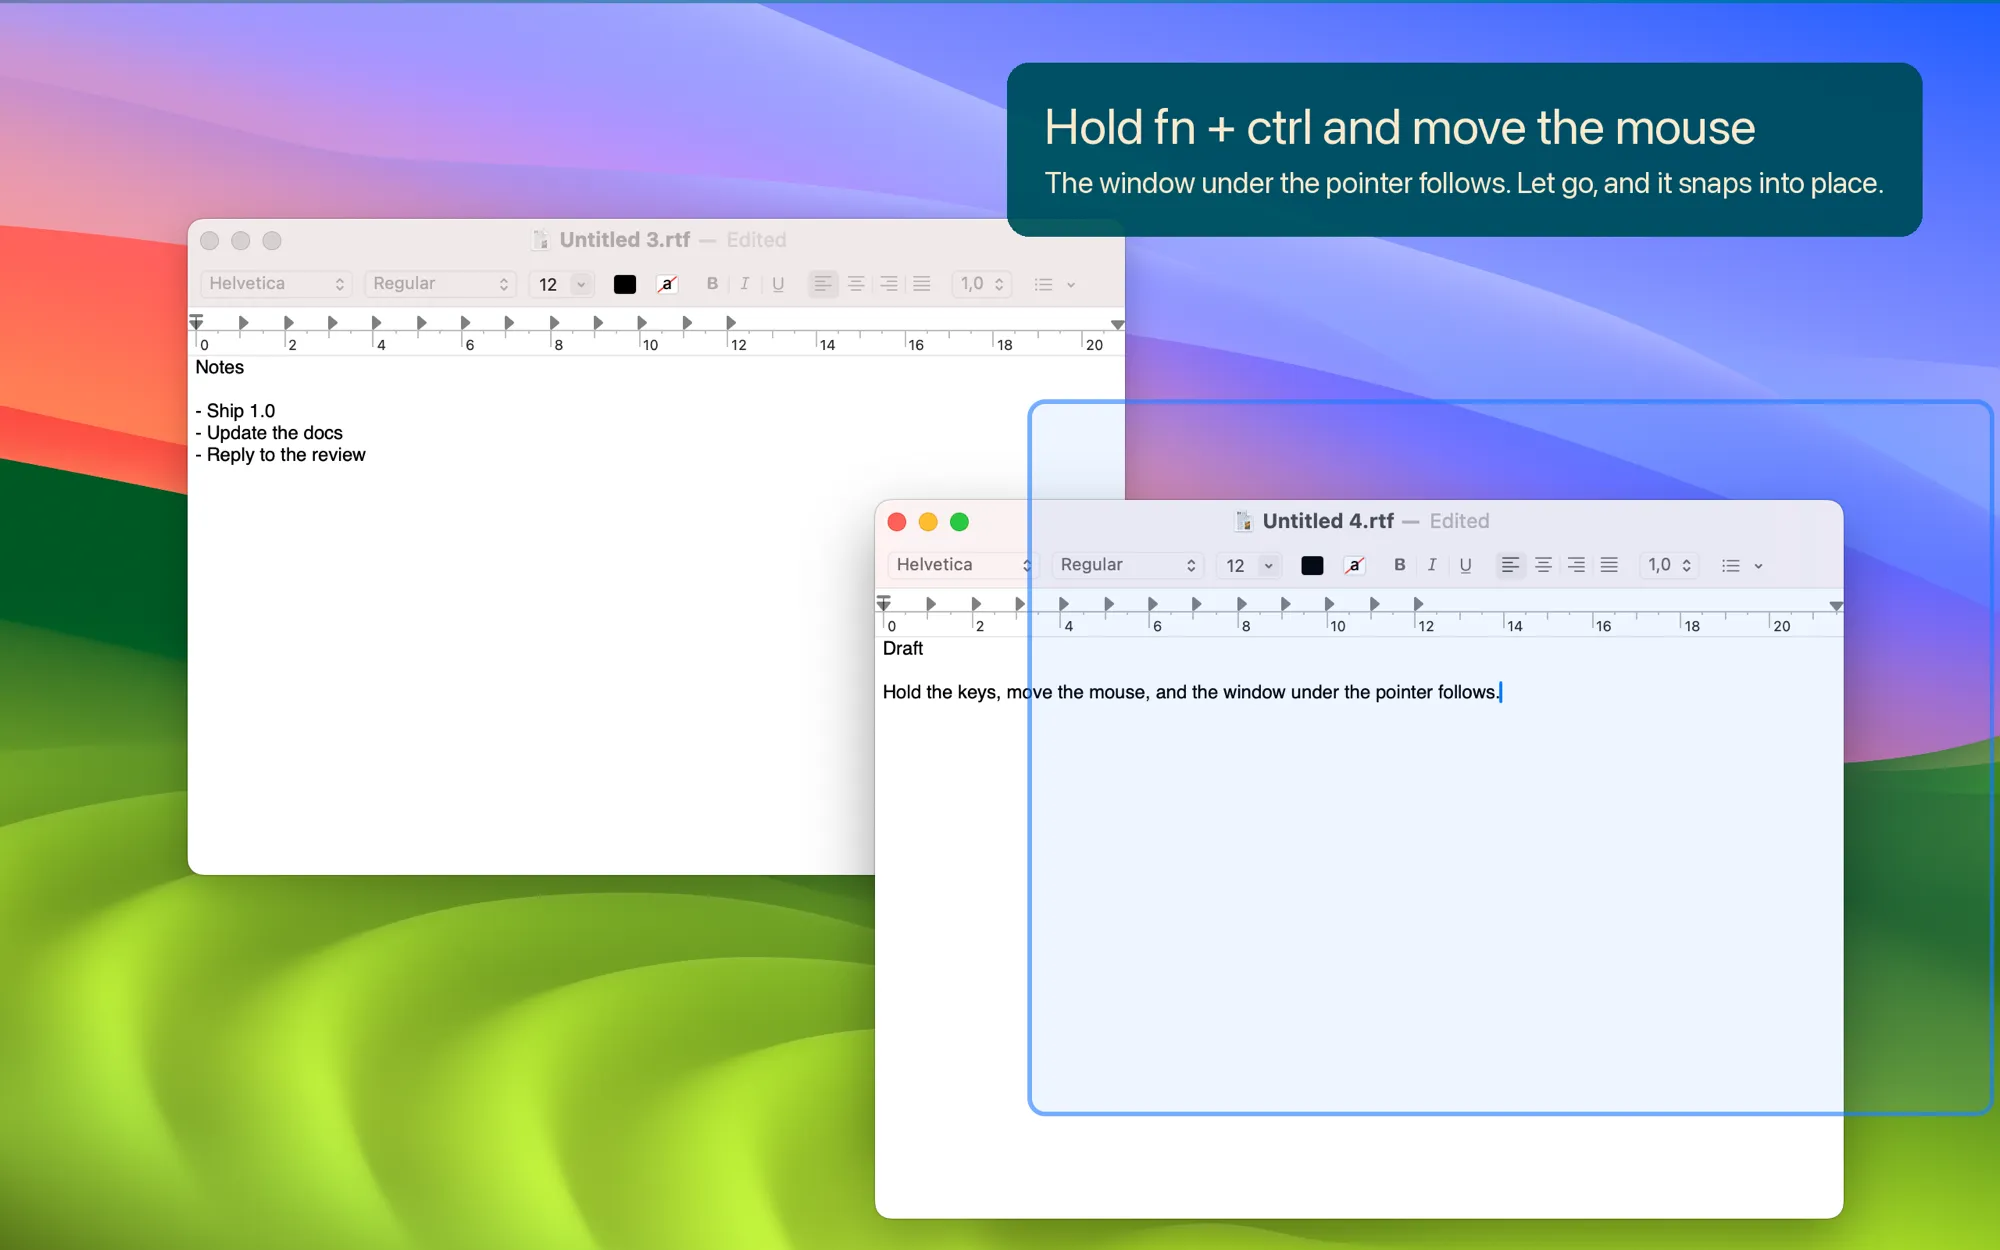This screenshot has height=1250, width=2000.
Task: Toggle Underline in Untitled 3.rtf window
Action: pos(778,284)
